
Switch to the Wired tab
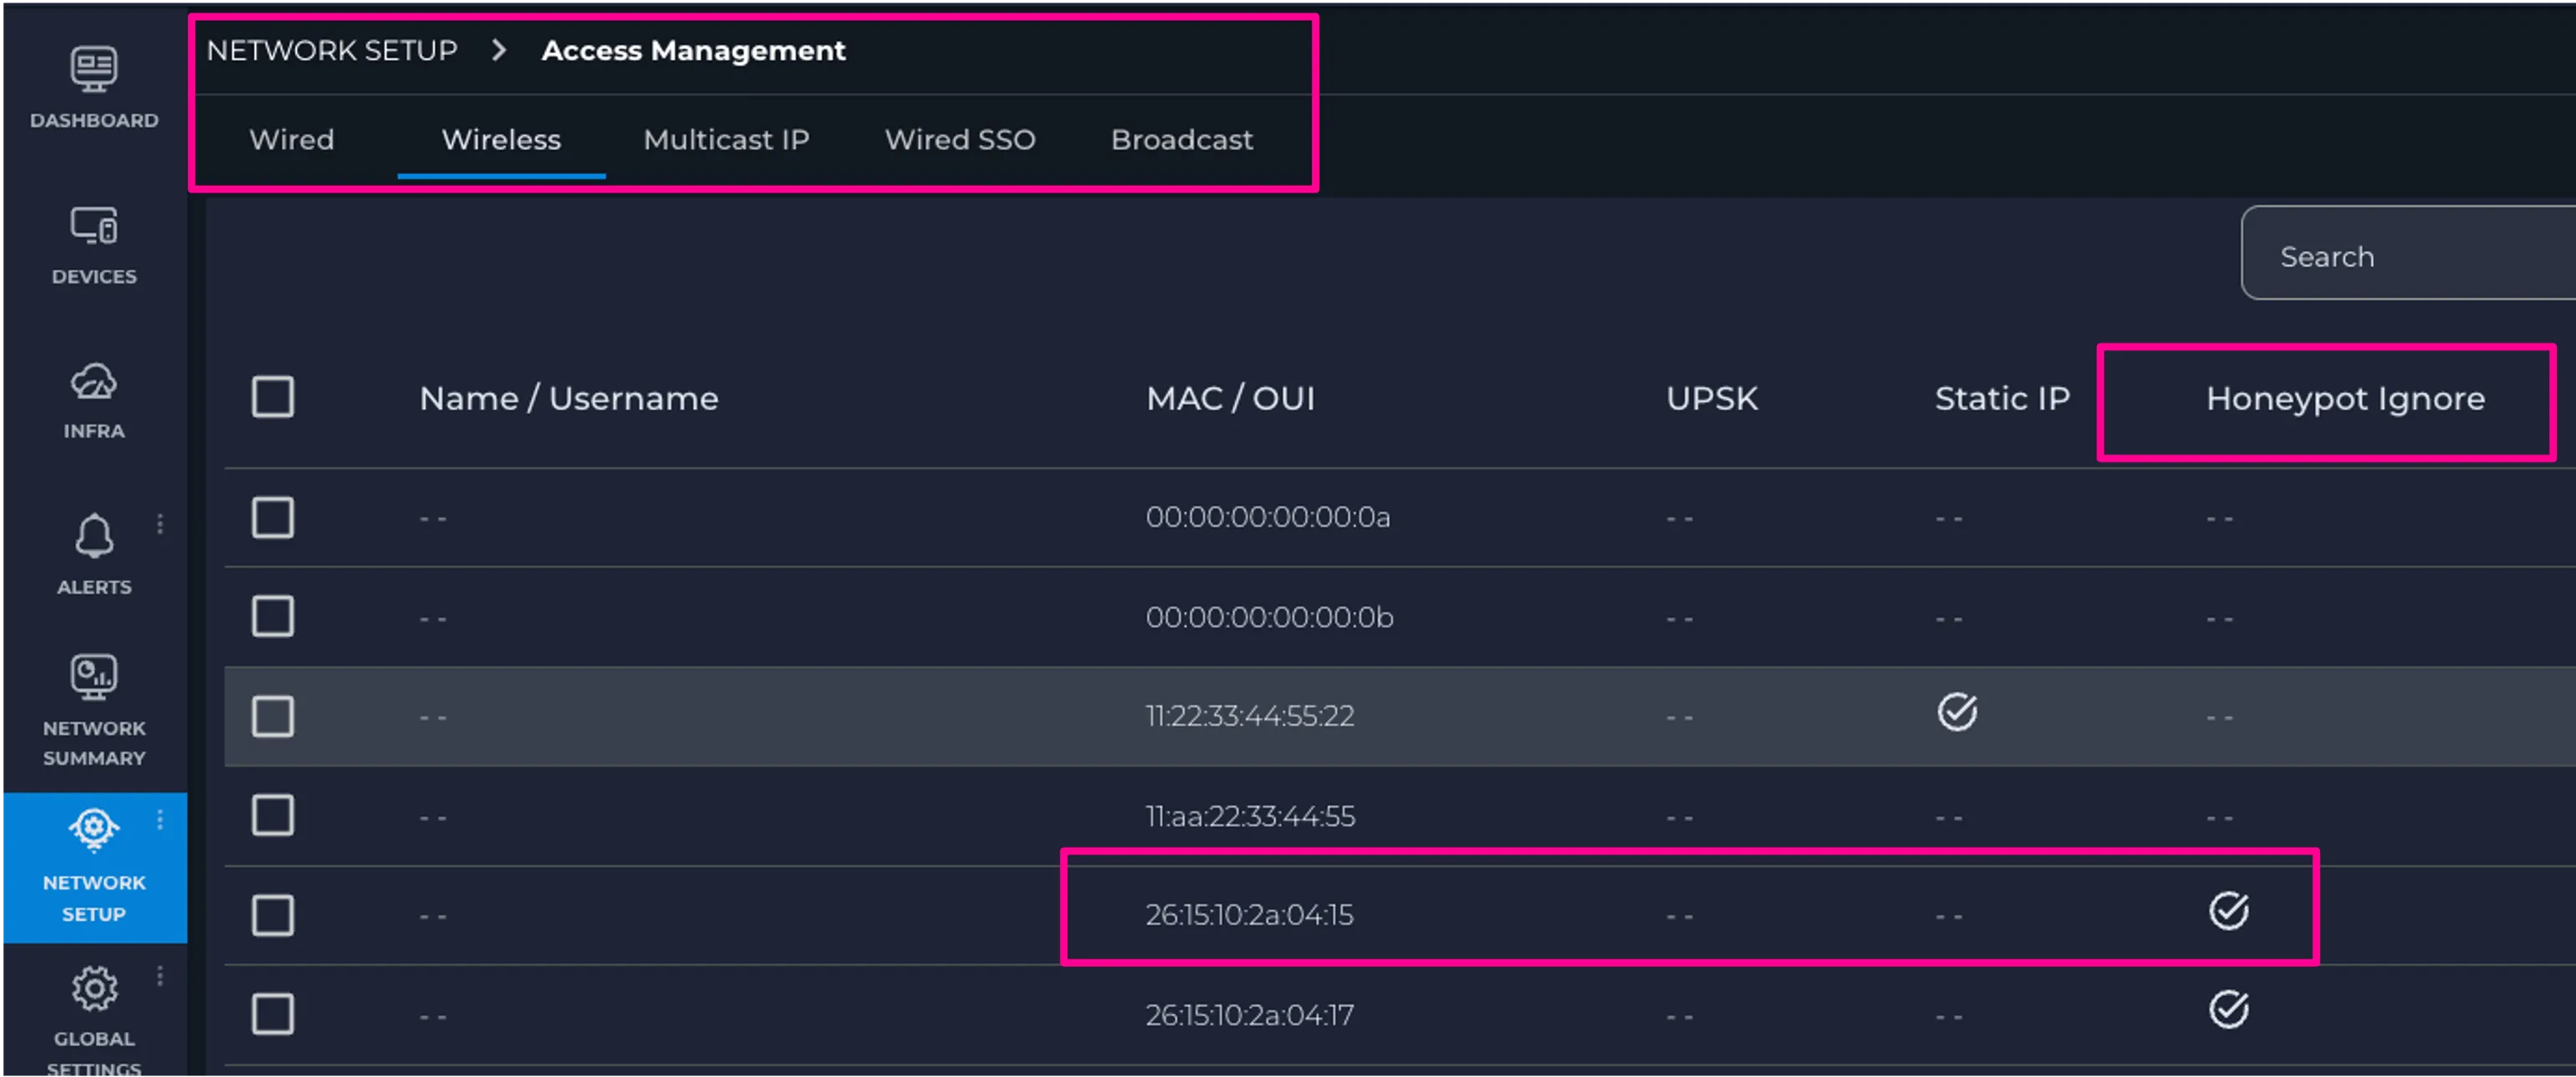[x=292, y=140]
